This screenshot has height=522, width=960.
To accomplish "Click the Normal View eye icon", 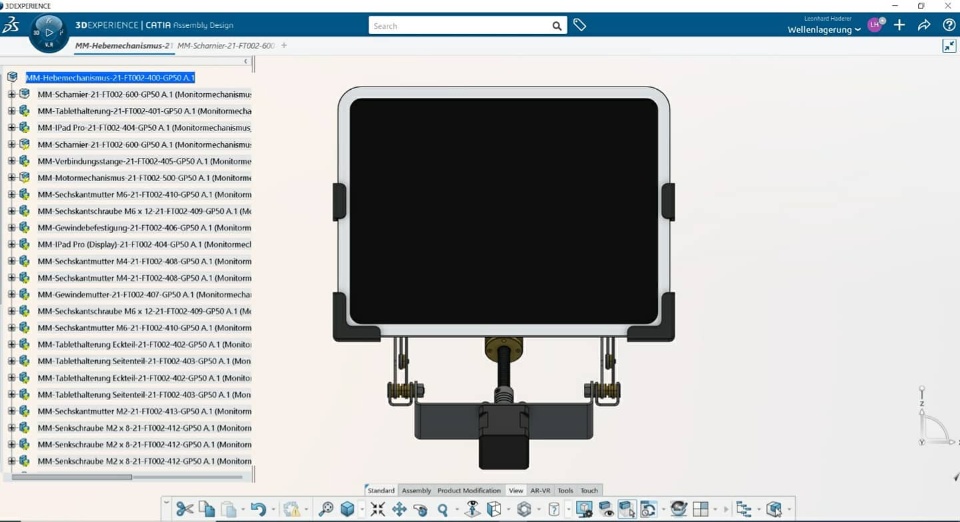I will coord(472,509).
